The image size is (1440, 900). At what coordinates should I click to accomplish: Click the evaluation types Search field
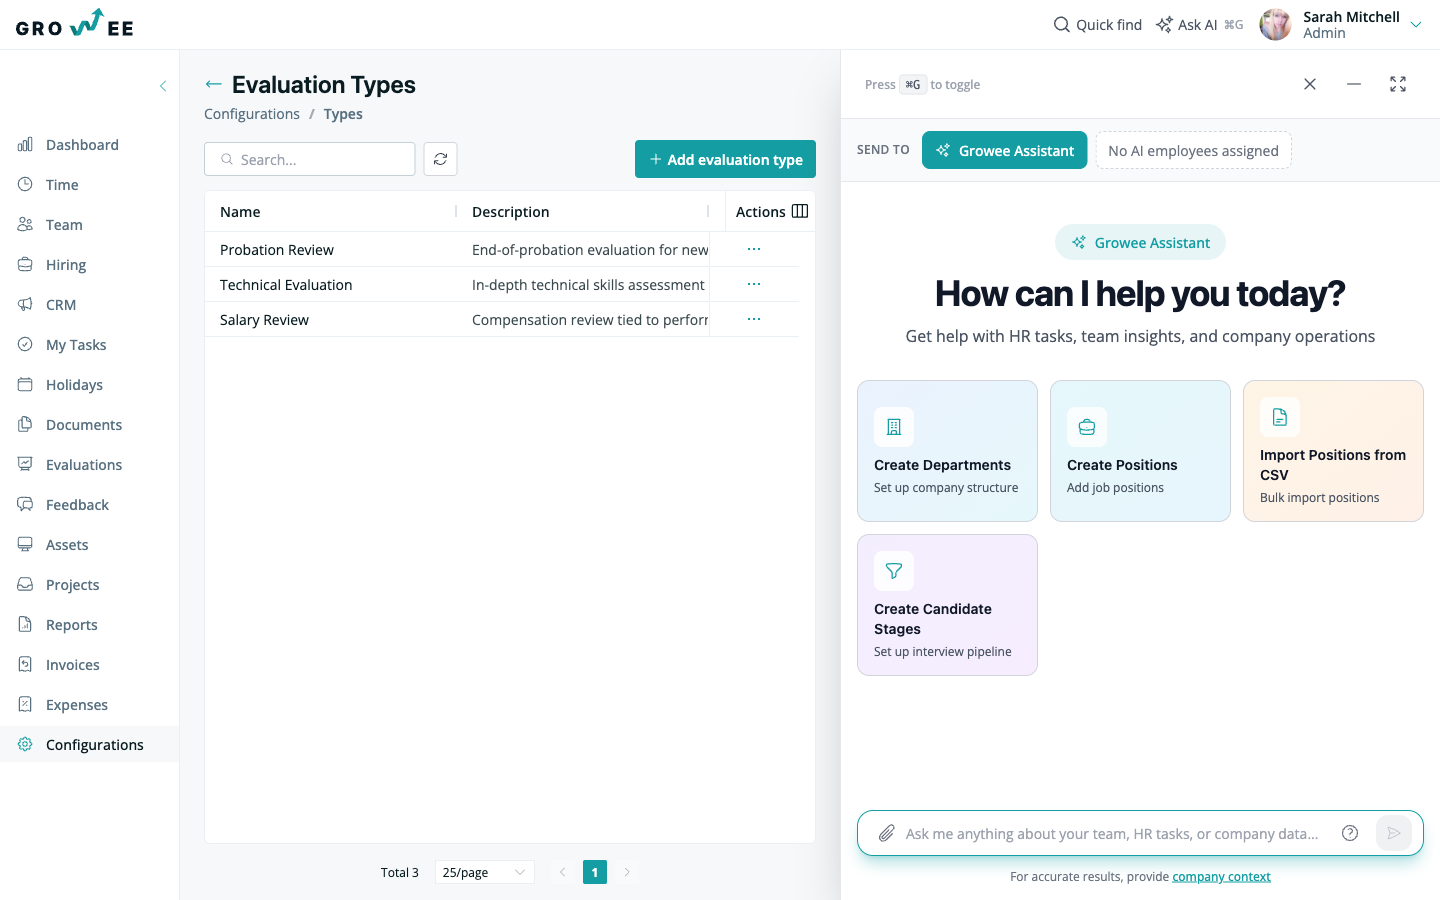(x=310, y=159)
